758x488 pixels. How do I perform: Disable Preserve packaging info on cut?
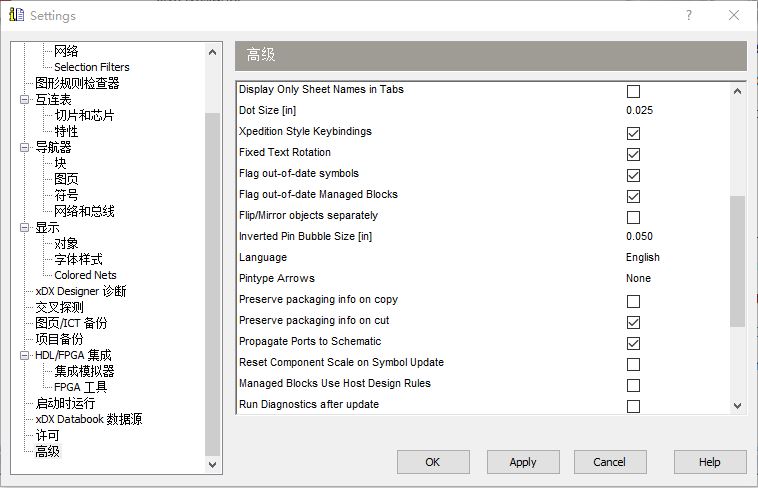(x=633, y=322)
